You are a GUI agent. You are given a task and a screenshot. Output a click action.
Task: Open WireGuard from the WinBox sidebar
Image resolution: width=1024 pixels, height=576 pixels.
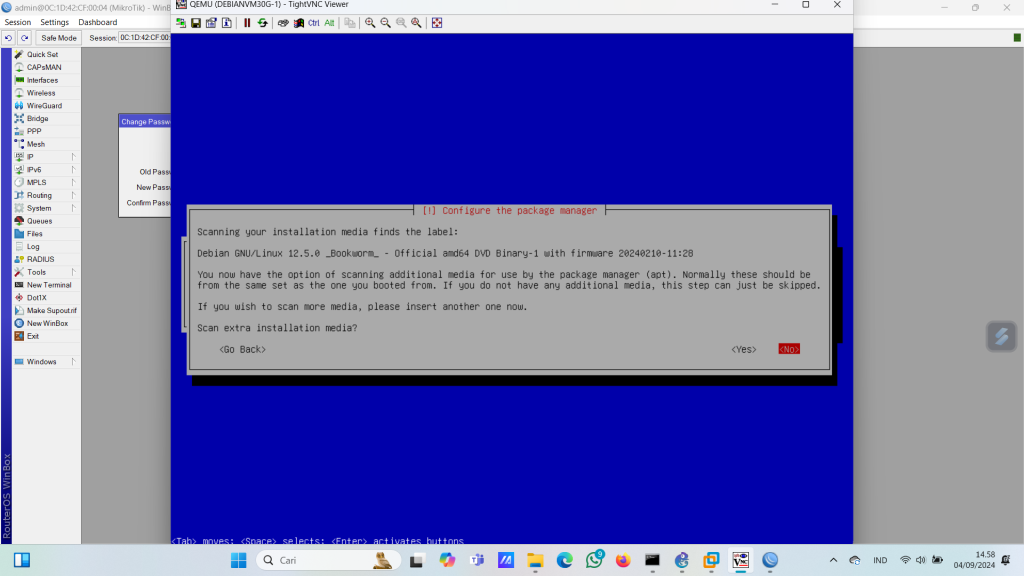click(43, 106)
